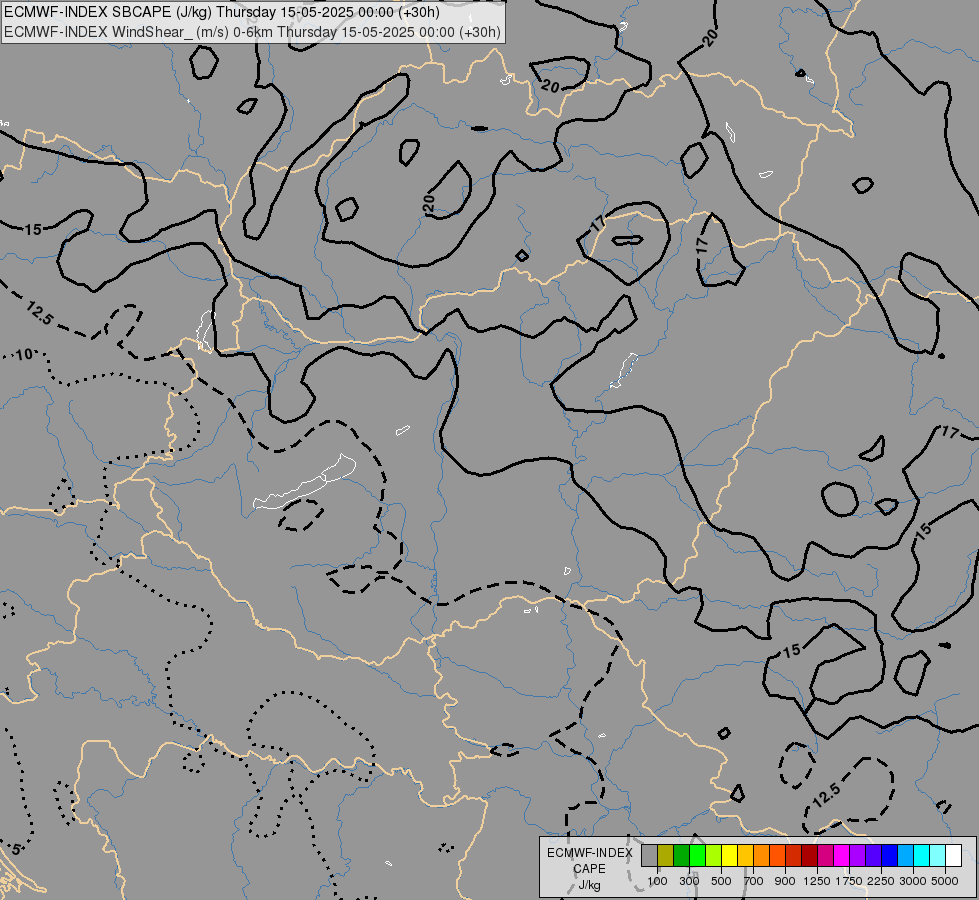This screenshot has width=979, height=900.
Task: Select the pure blue legend swatch
Action: (890, 855)
